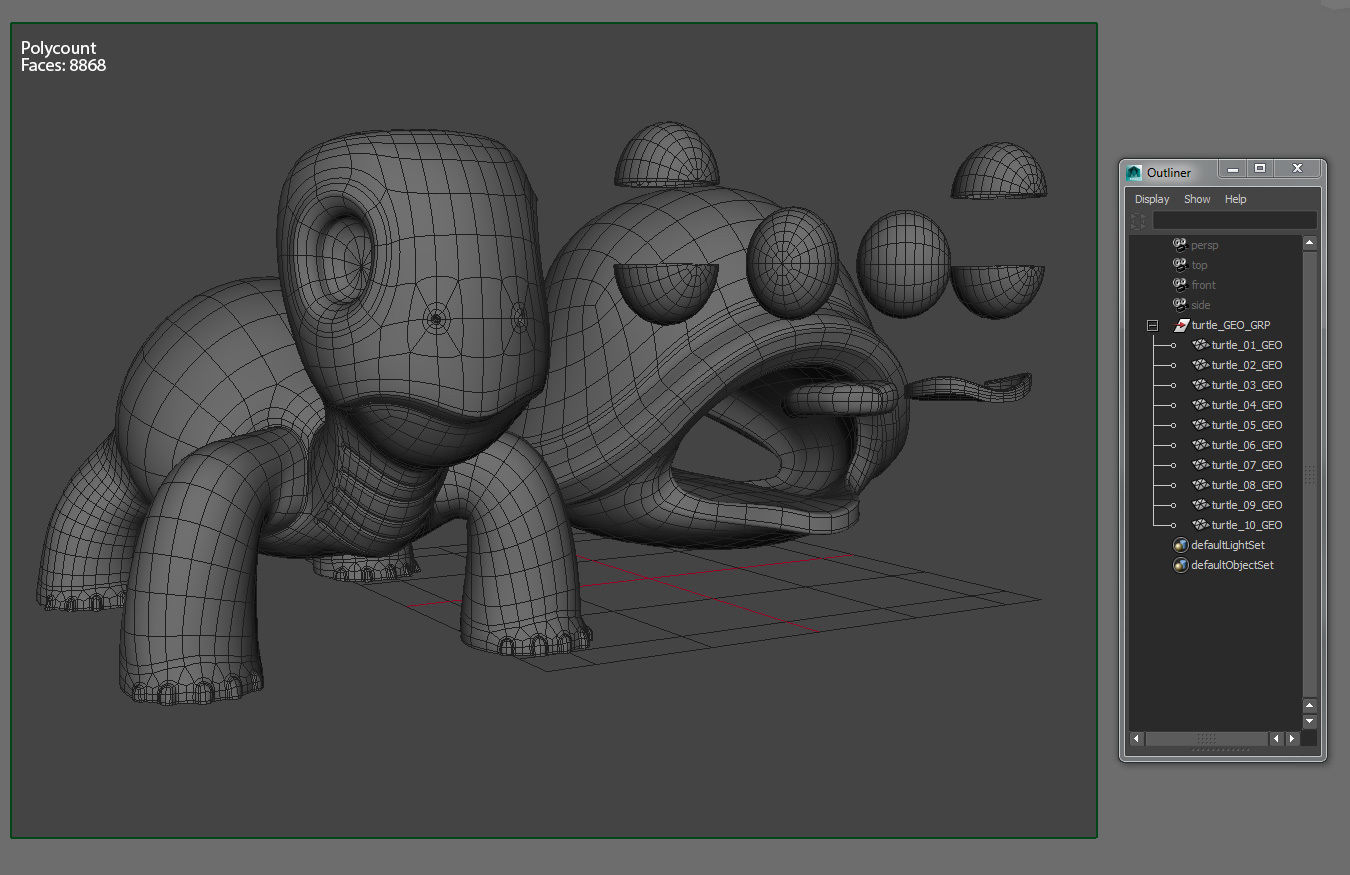The width and height of the screenshot is (1350, 875).
Task: Click the scroll-down arrow in Outliner
Action: coord(1310,721)
